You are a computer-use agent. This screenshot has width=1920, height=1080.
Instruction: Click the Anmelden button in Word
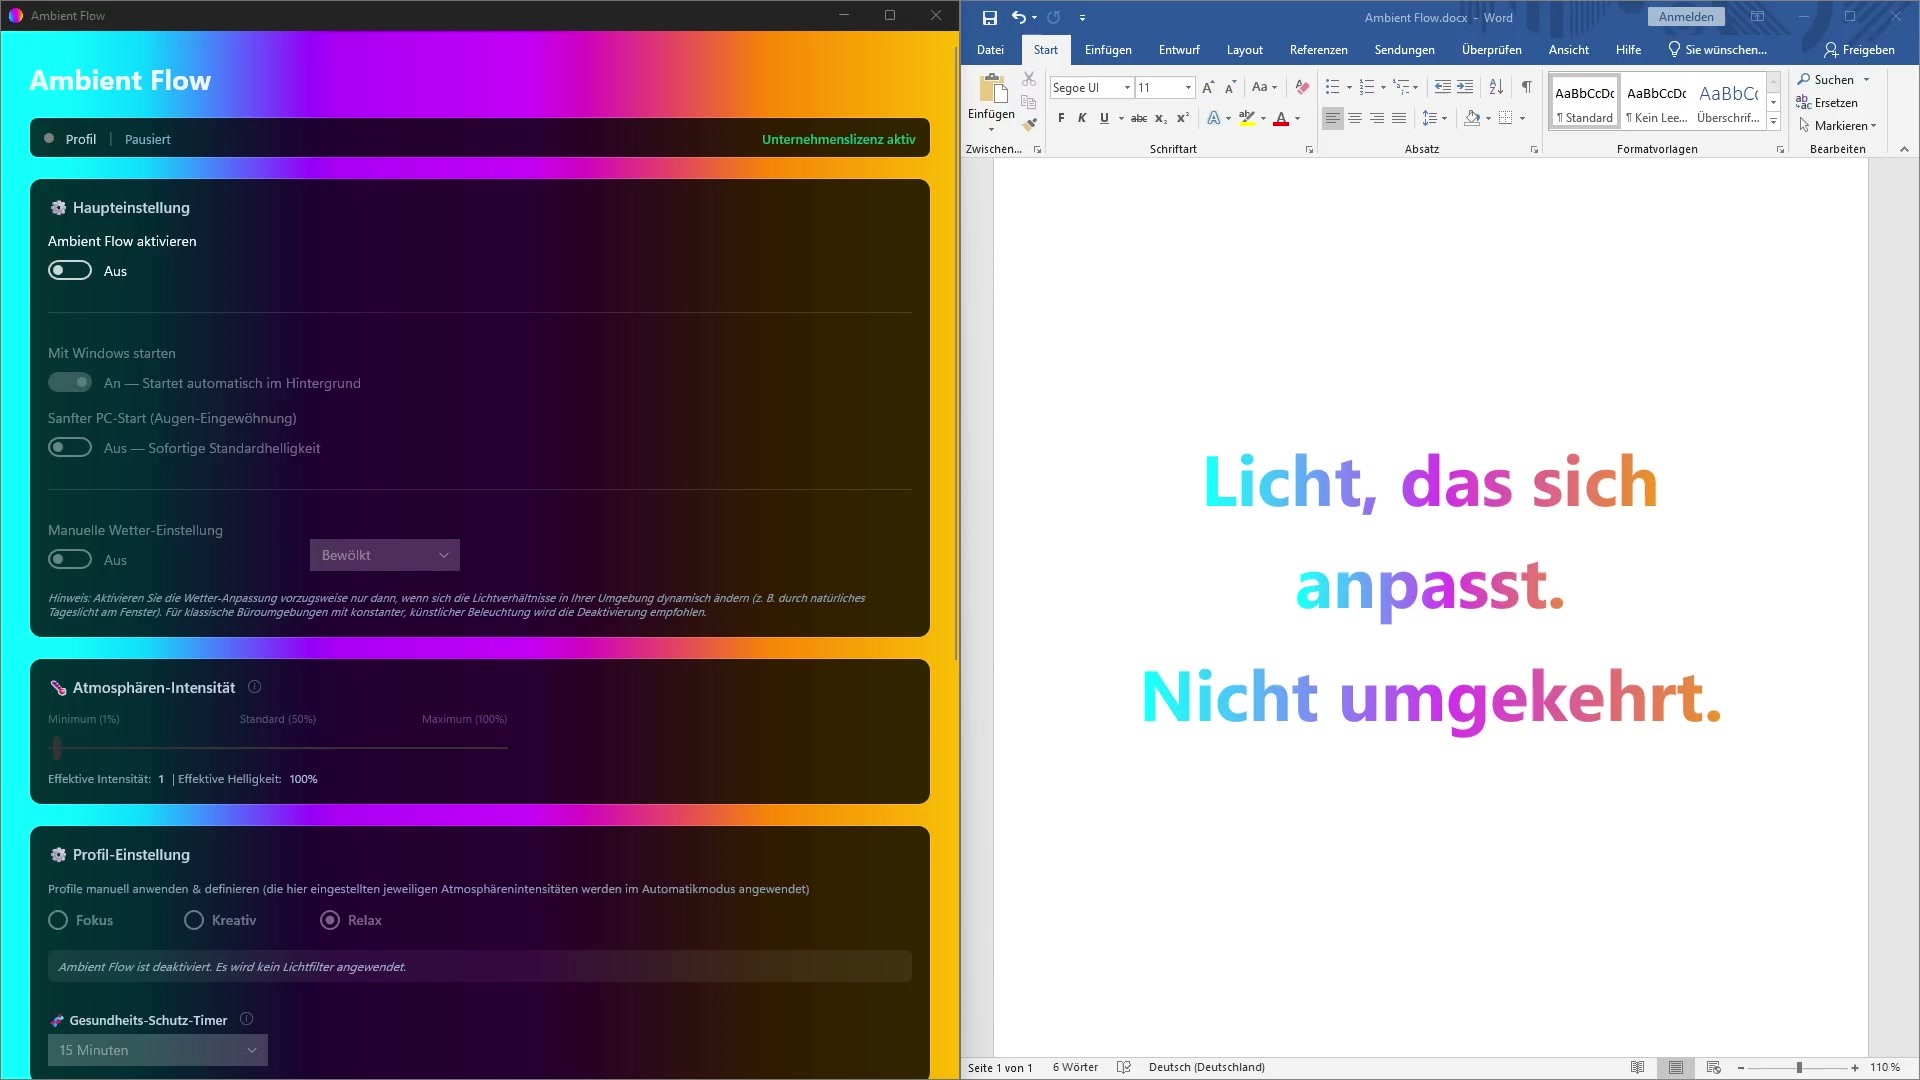[1686, 17]
